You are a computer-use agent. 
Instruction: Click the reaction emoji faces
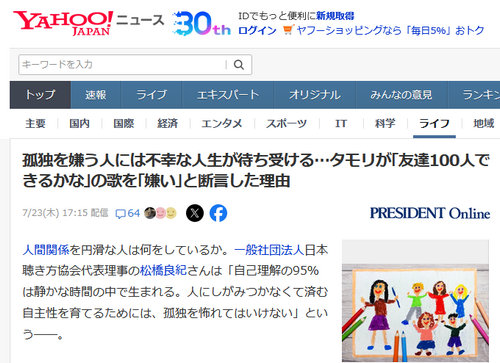pyautogui.click(x=160, y=213)
